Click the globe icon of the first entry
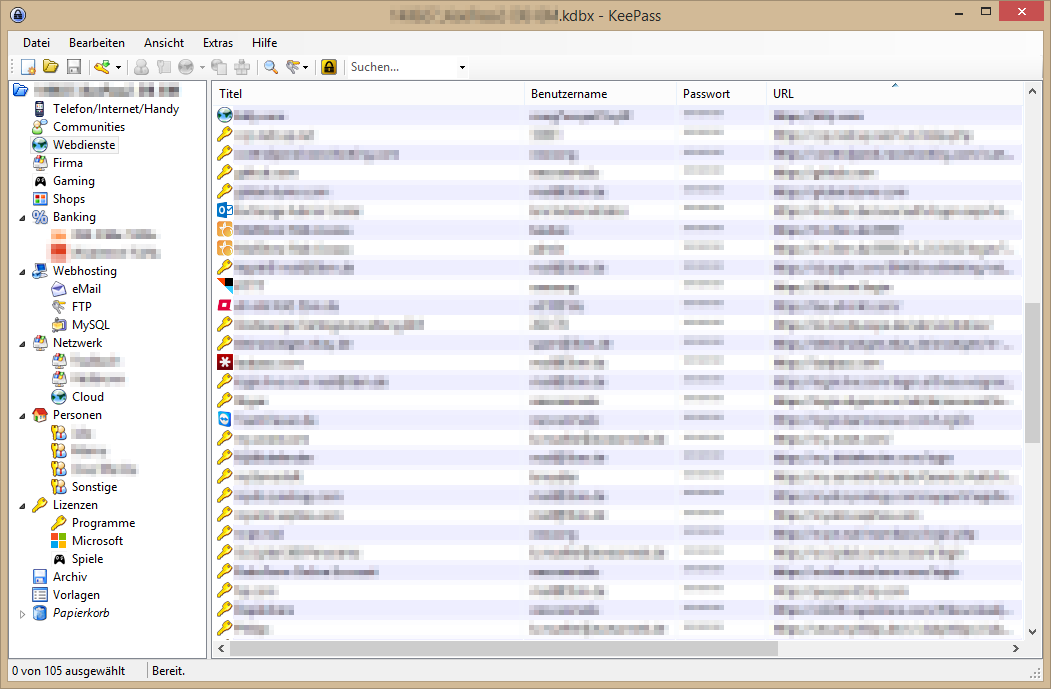1051x689 pixels. click(x=225, y=115)
